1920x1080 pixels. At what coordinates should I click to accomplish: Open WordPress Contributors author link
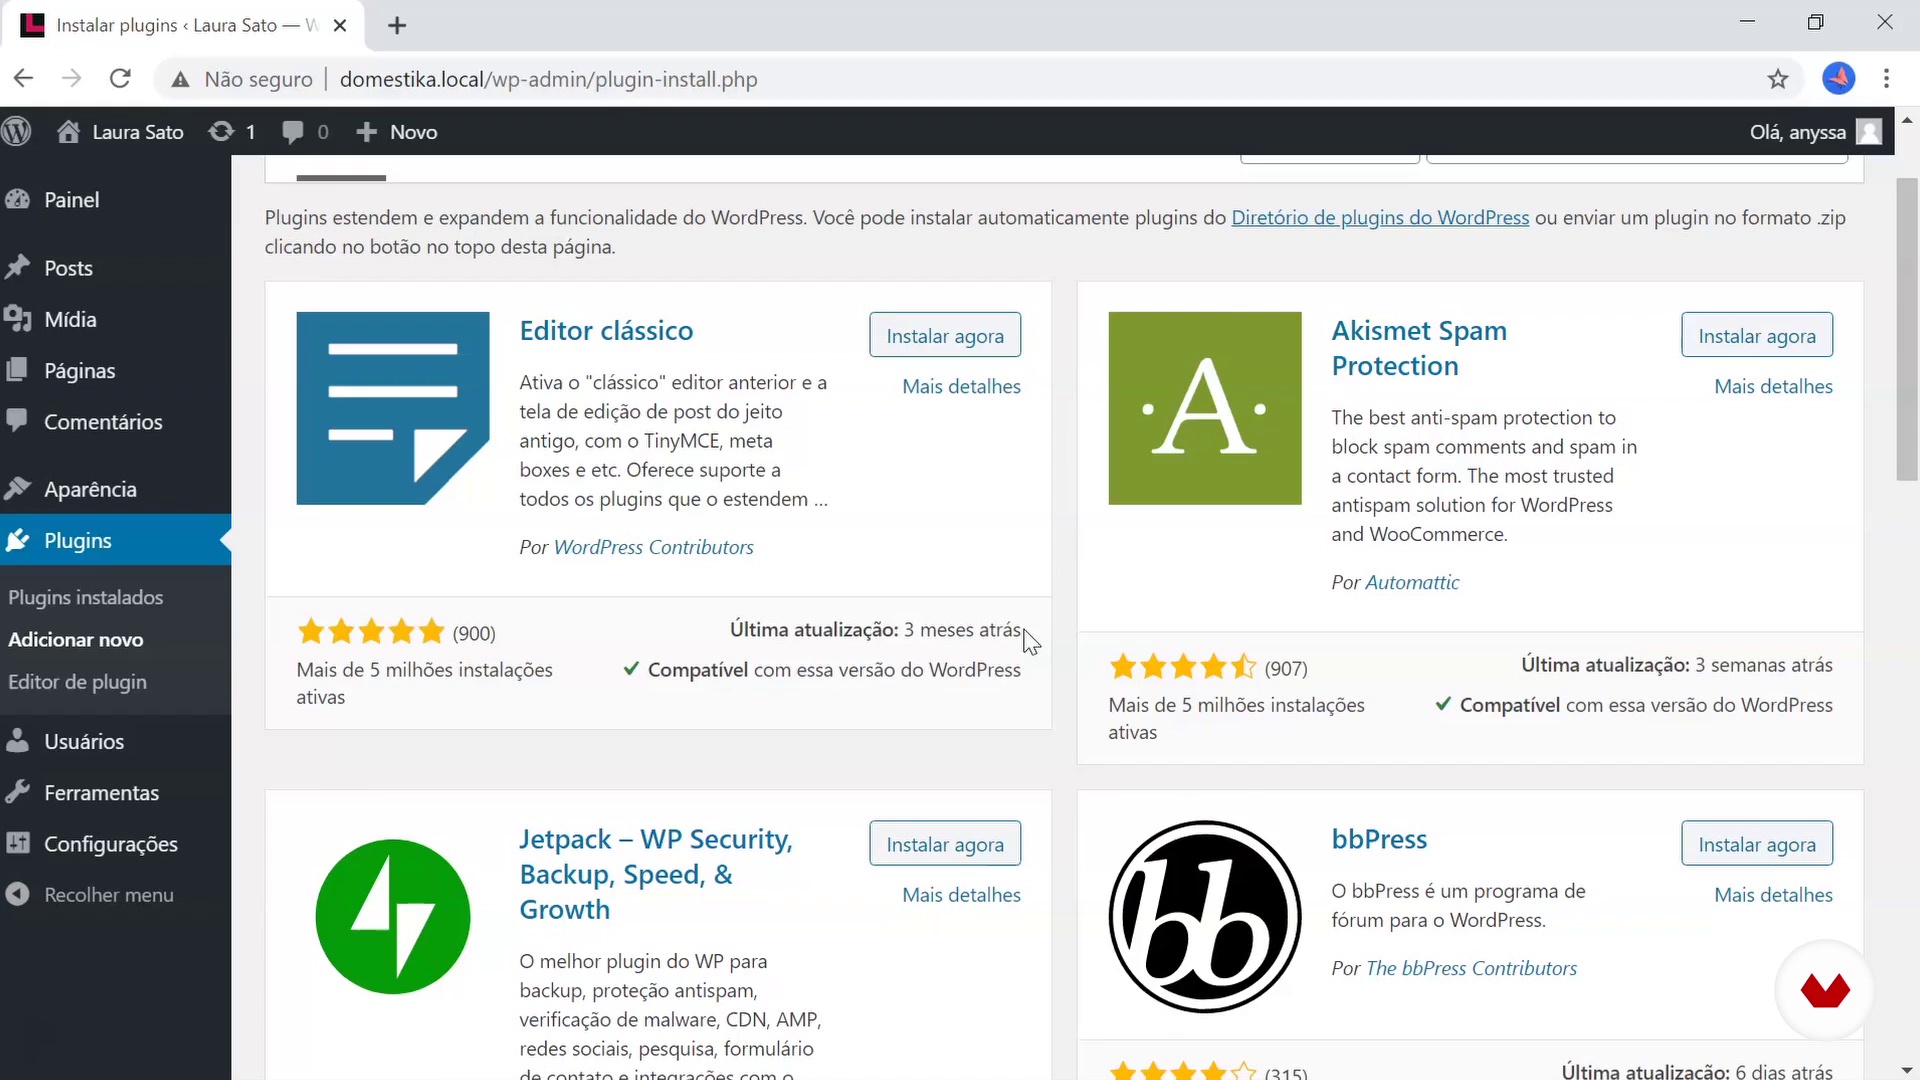pos(653,547)
